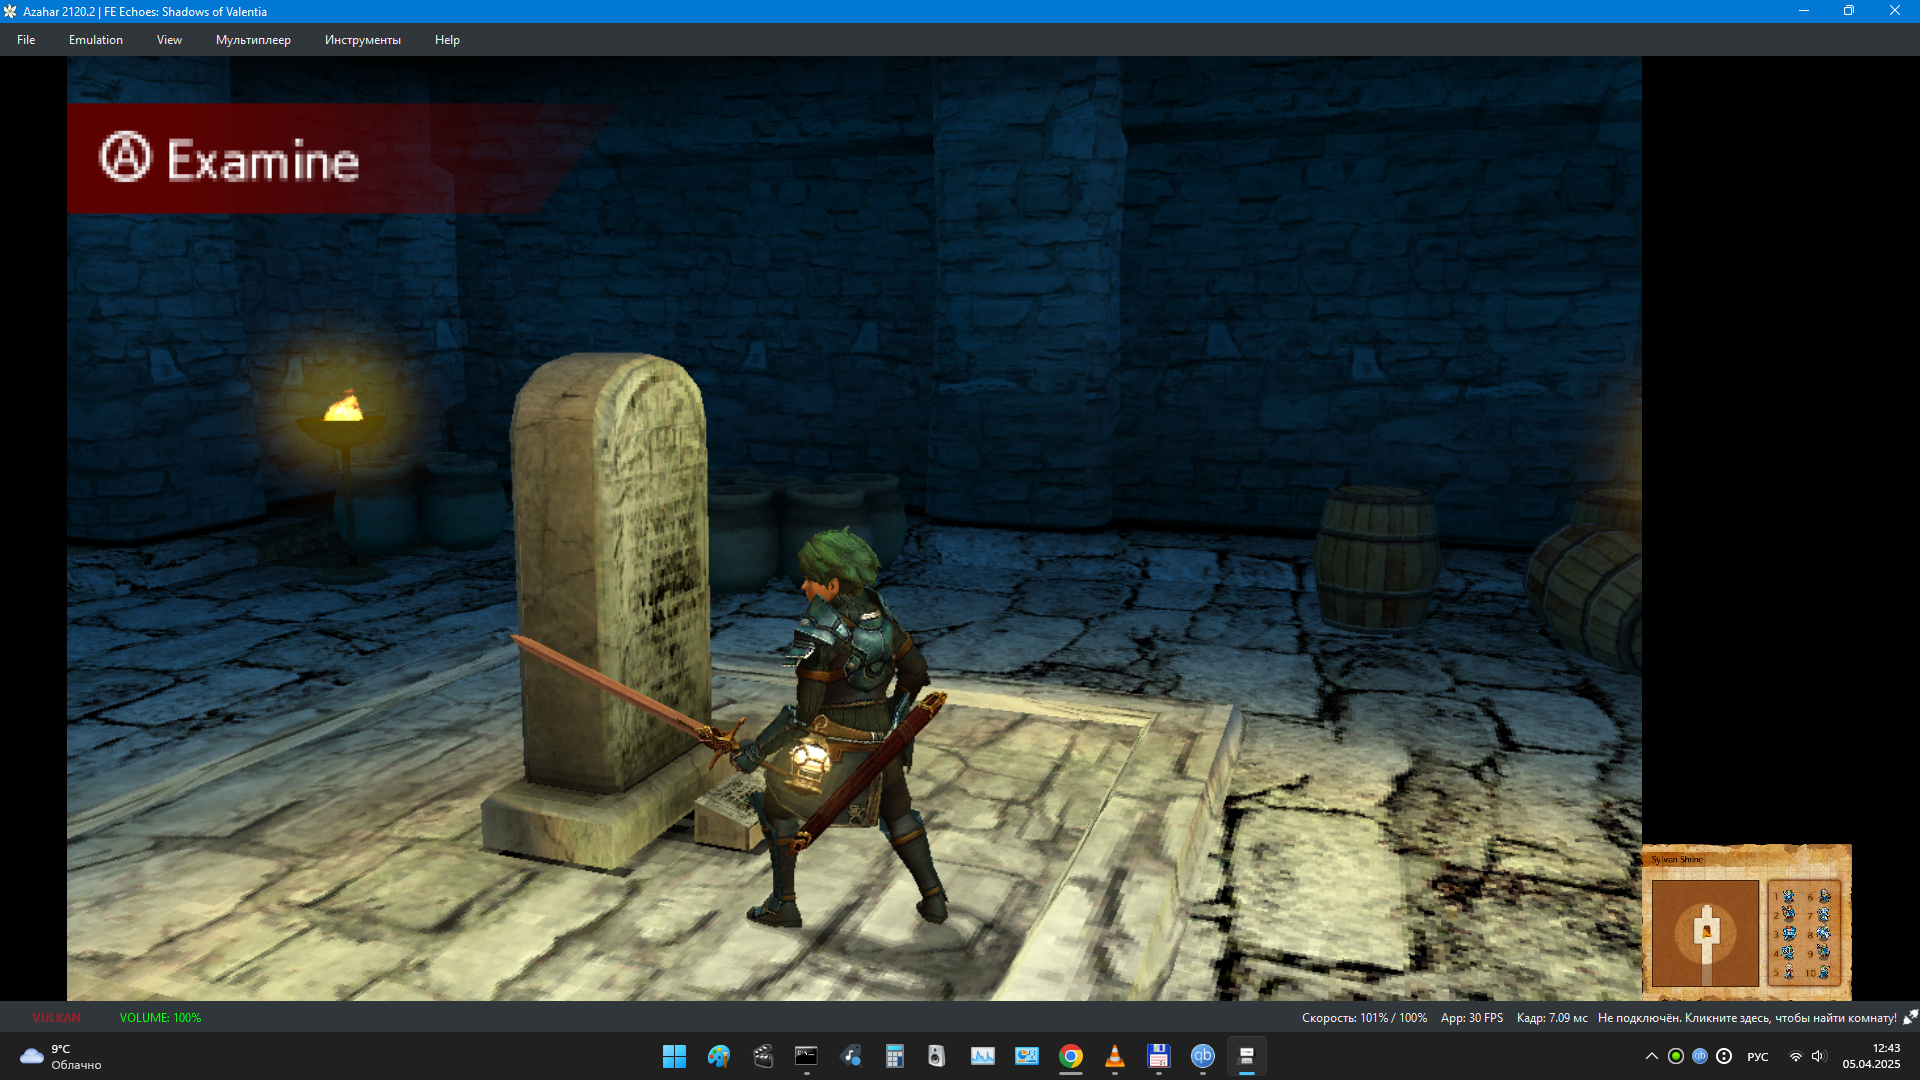The width and height of the screenshot is (1920, 1080).
Task: Click the Examine prompt's A button
Action: [126, 157]
